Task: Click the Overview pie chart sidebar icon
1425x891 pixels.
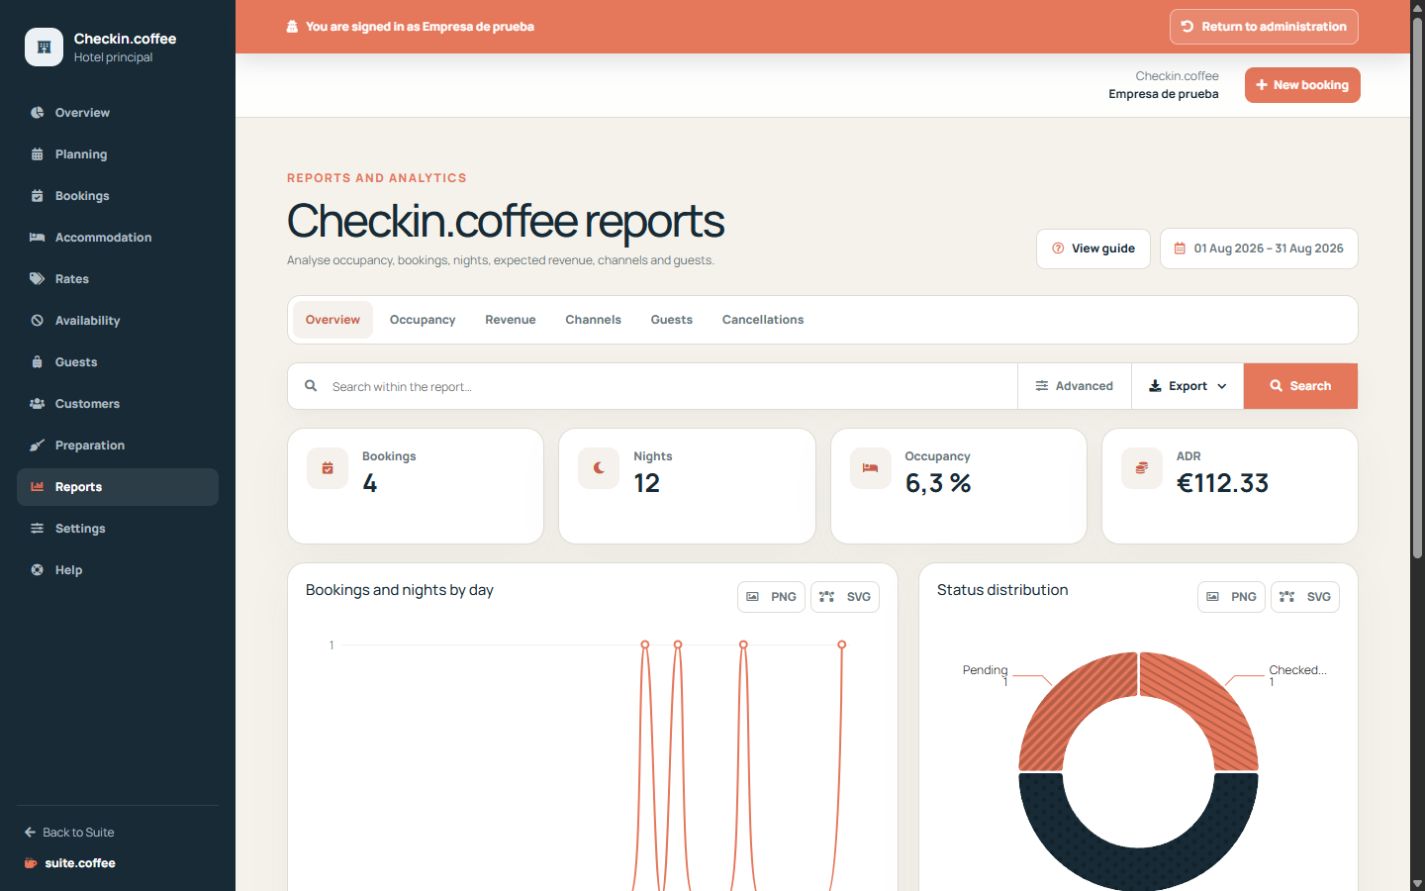Action: click(x=37, y=113)
